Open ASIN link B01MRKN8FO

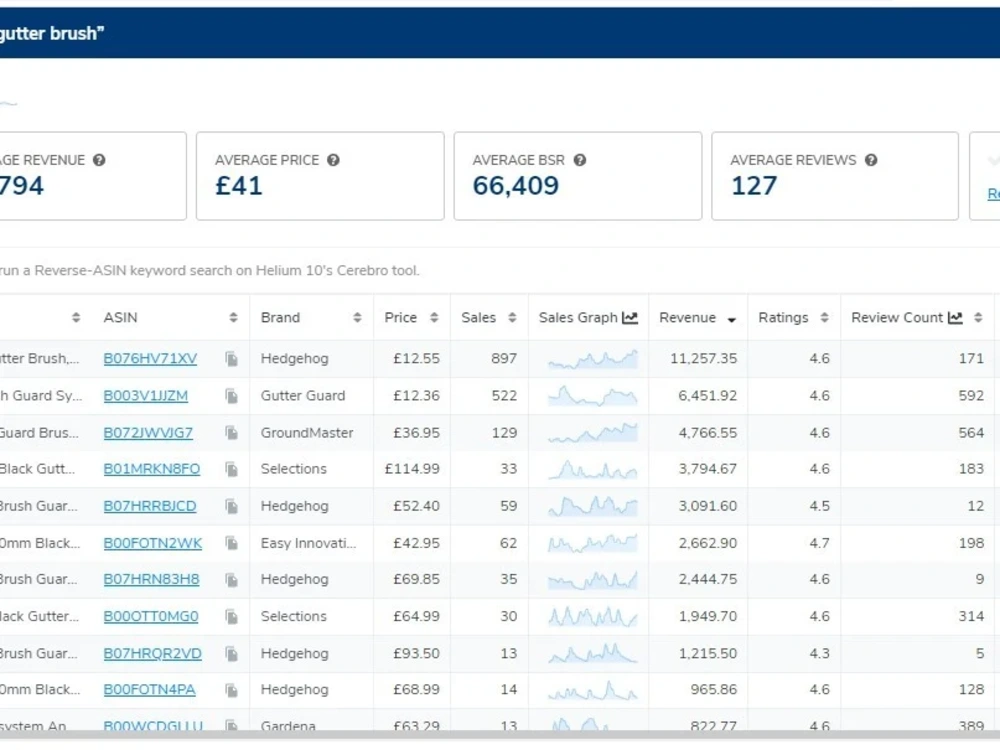152,469
